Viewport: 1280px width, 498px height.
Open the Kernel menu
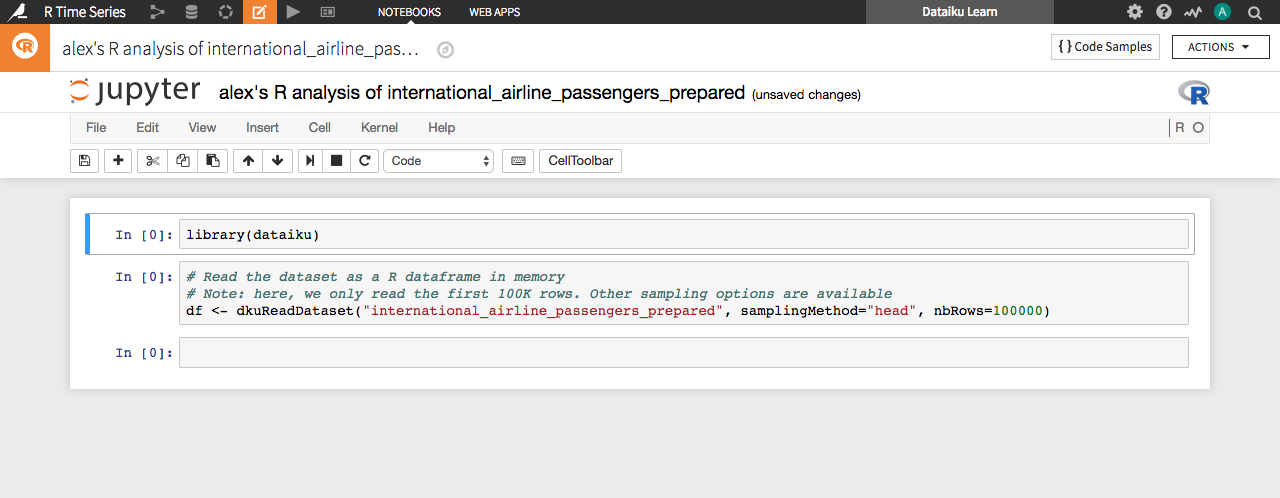pyautogui.click(x=379, y=127)
